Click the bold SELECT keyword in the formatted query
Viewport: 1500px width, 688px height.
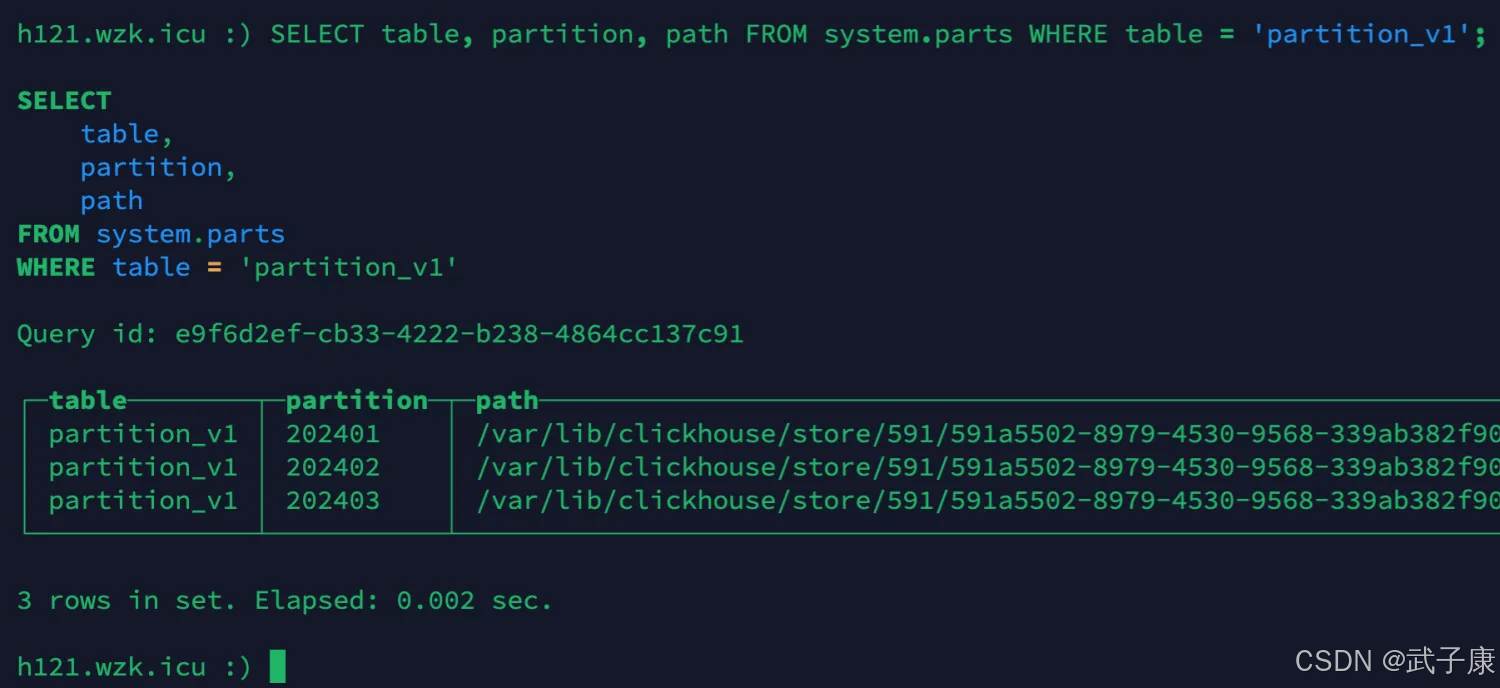pyautogui.click(x=64, y=101)
